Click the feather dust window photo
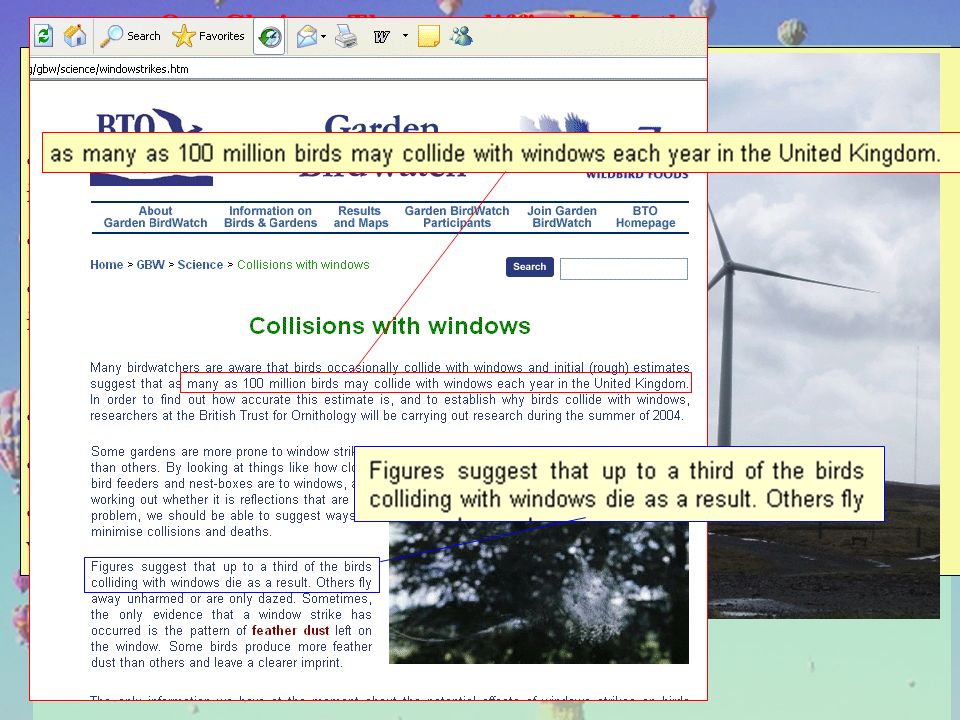The height and width of the screenshot is (720, 960). (539, 592)
